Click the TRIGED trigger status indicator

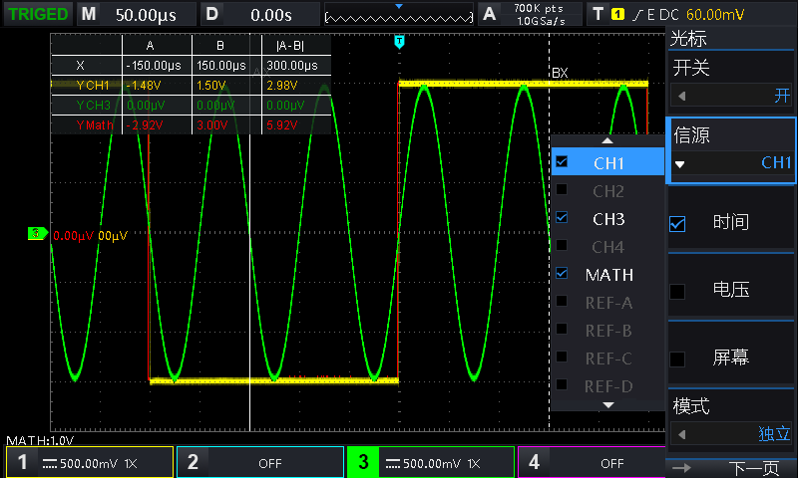point(38,14)
